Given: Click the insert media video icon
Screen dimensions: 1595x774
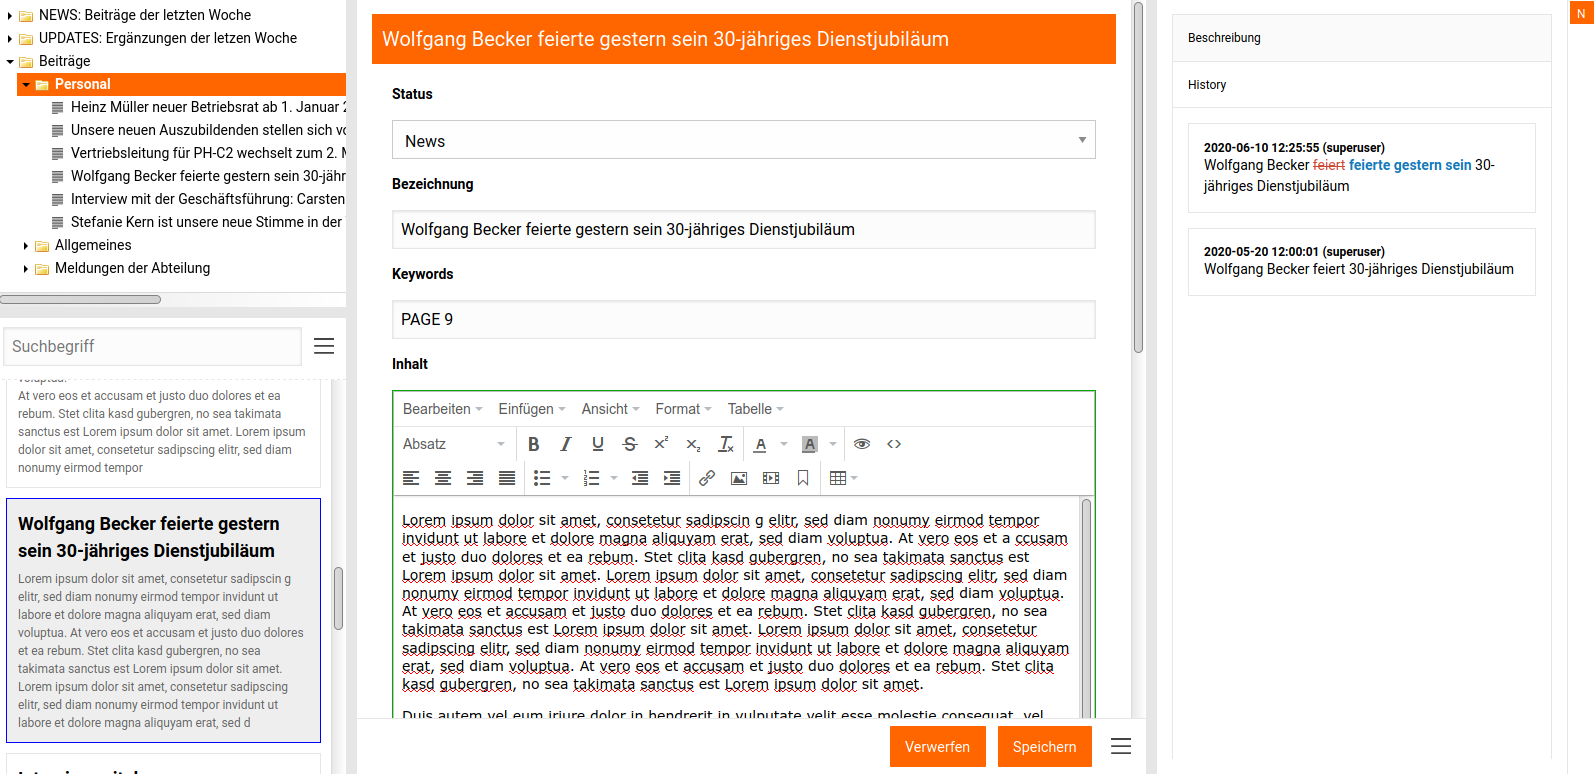Looking at the screenshot, I should pyautogui.click(x=771, y=478).
